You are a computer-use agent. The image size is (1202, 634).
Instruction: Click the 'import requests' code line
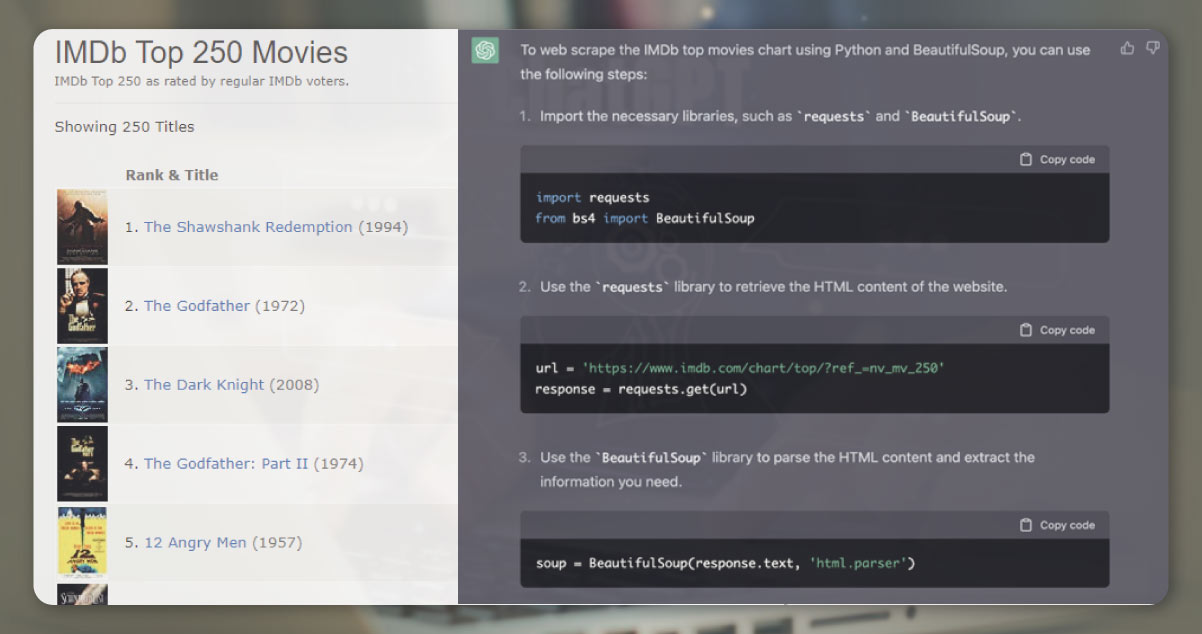(593, 198)
